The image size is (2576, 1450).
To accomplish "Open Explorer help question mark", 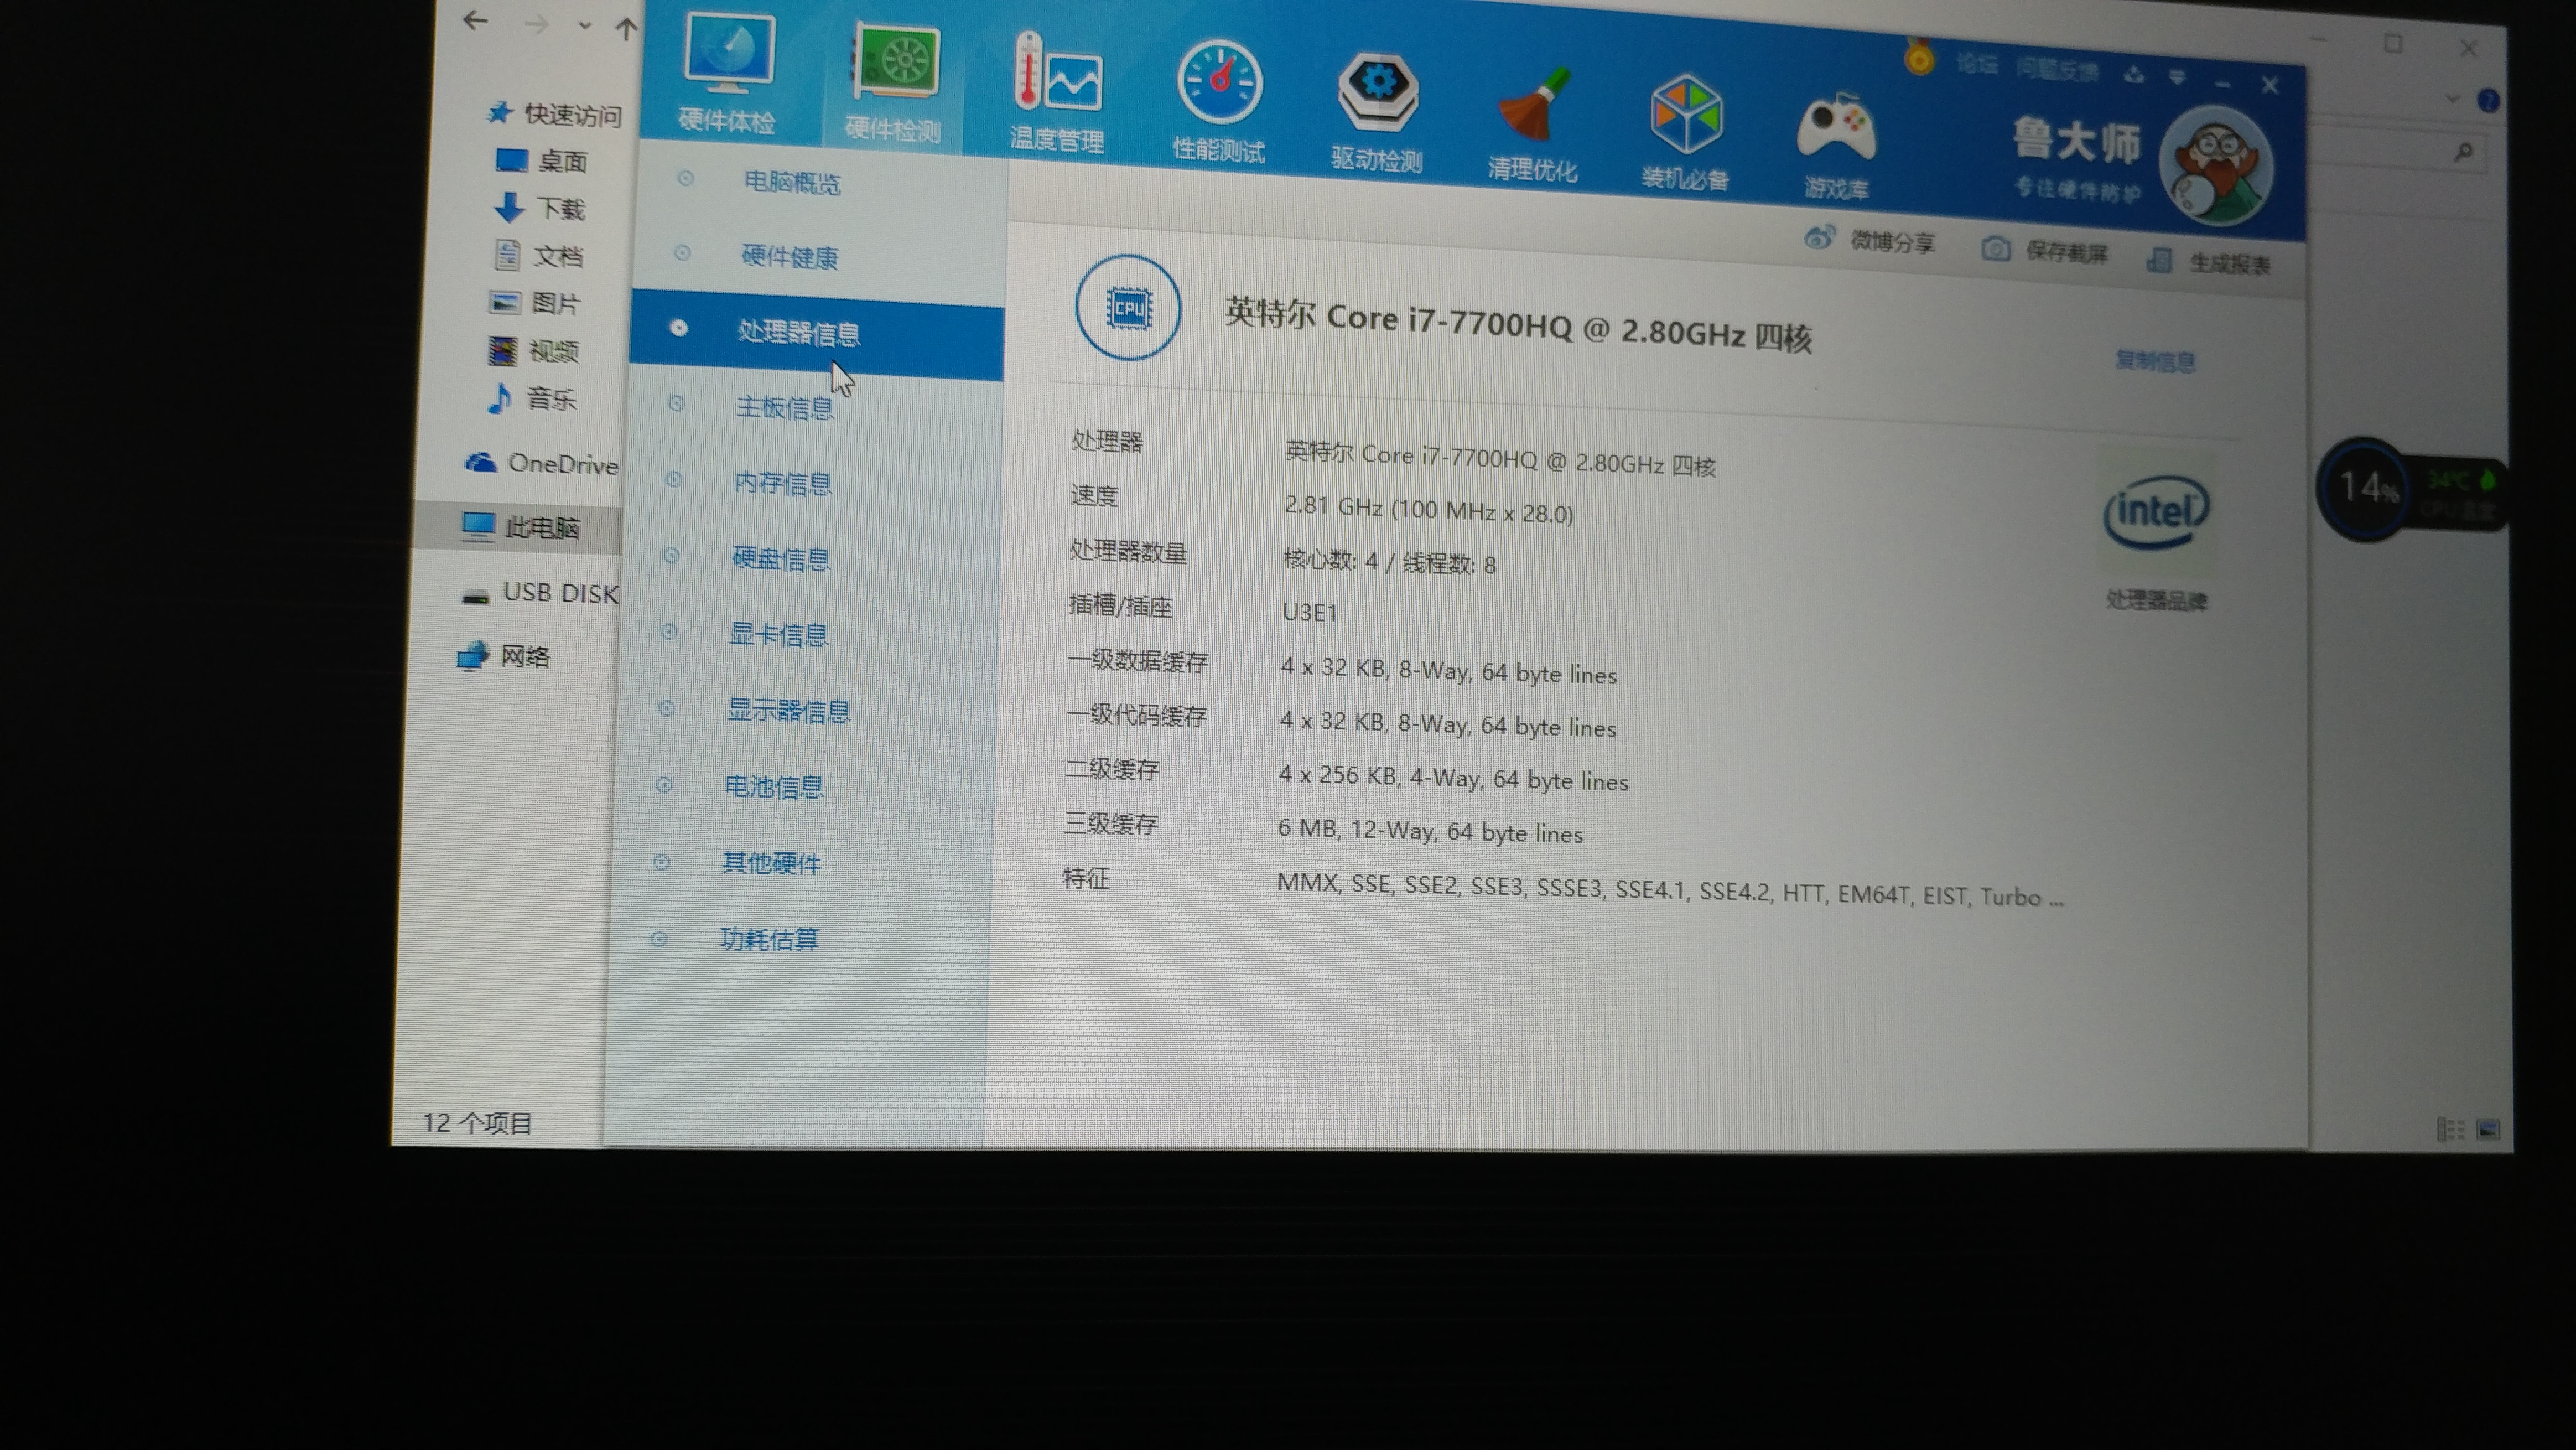I will tap(2488, 100).
